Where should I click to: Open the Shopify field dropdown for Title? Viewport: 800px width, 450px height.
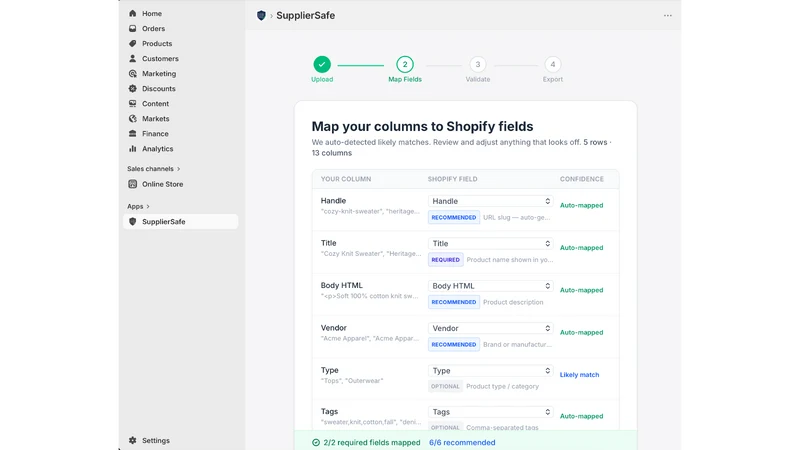tap(490, 243)
